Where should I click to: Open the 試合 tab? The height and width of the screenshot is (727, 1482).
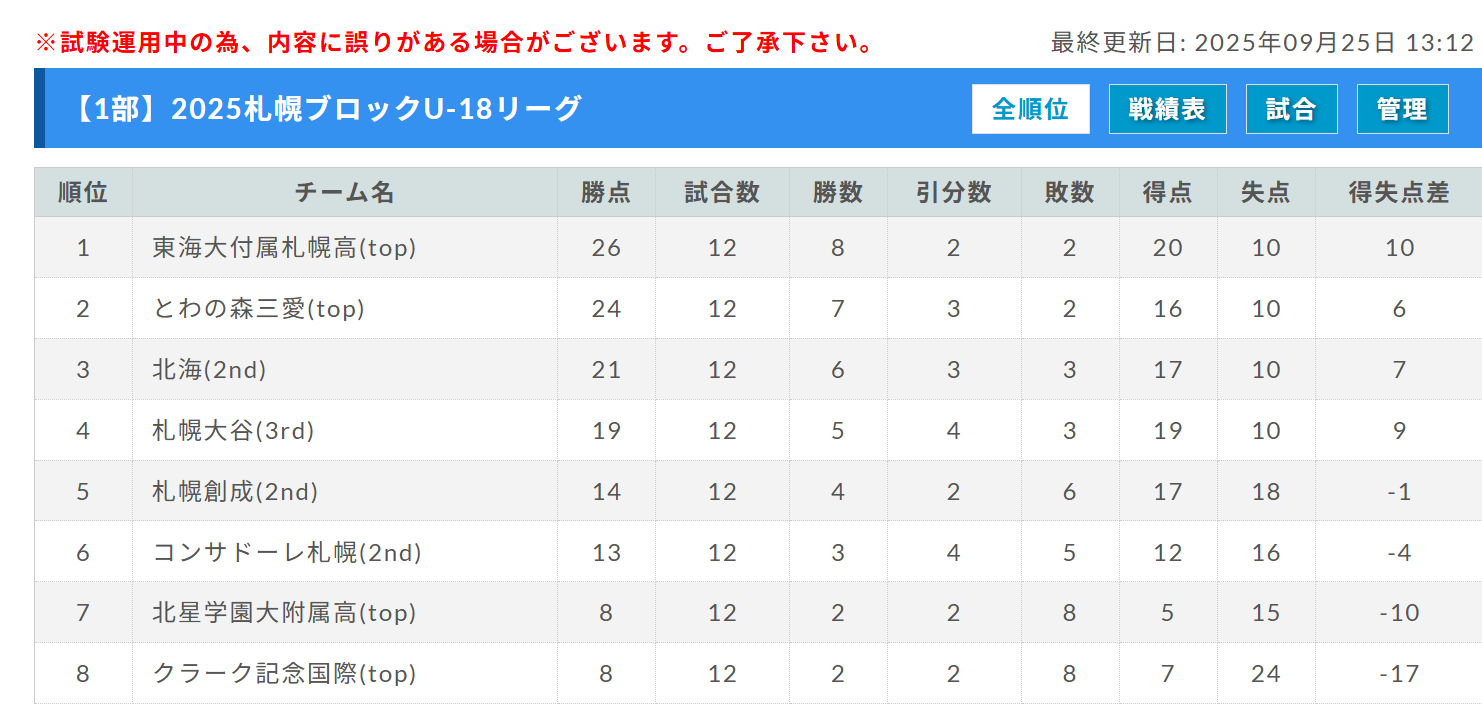tap(1291, 109)
